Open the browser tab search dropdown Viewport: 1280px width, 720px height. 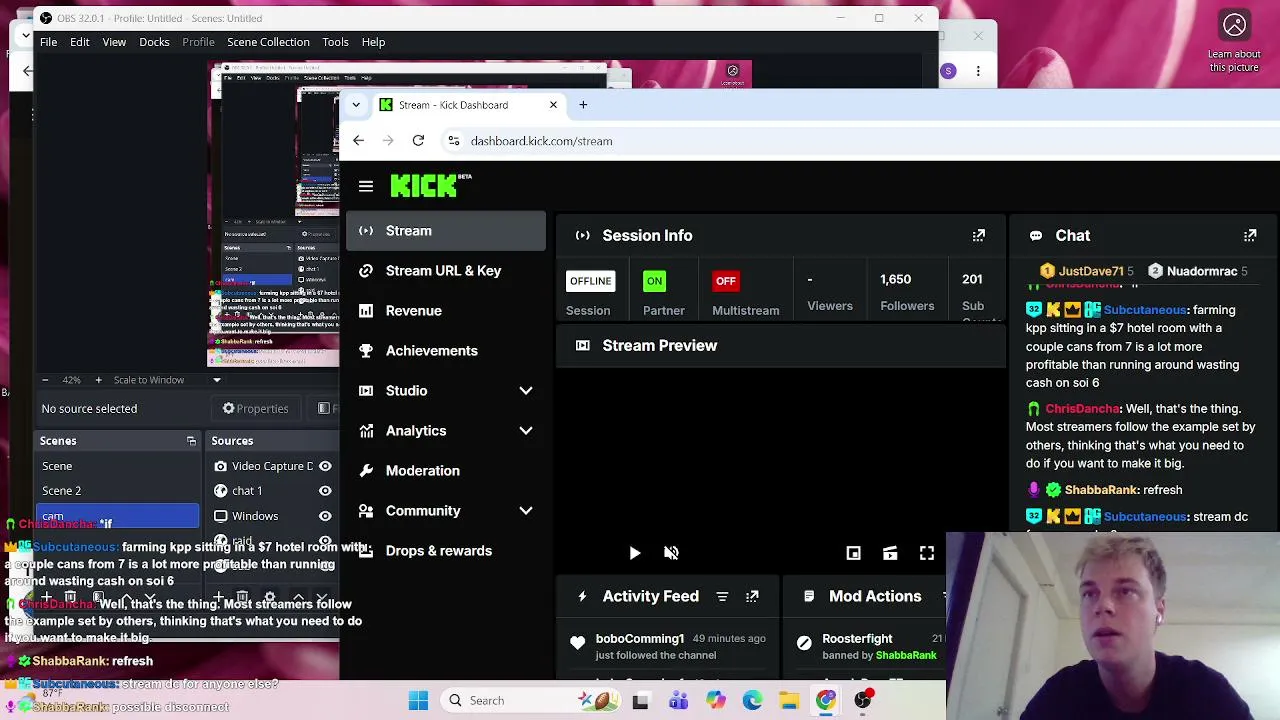tap(356, 105)
